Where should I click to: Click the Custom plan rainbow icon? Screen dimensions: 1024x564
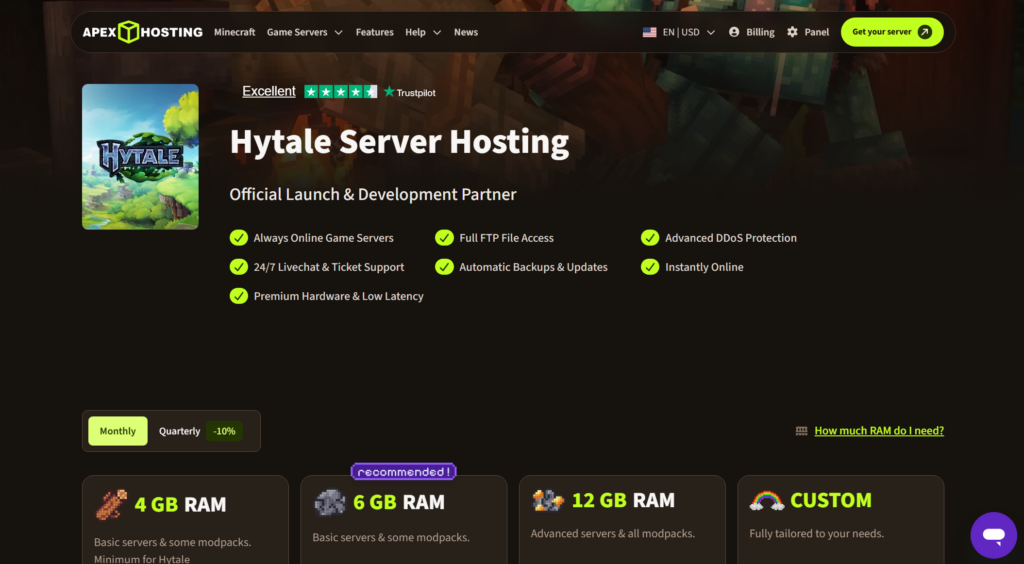(767, 500)
